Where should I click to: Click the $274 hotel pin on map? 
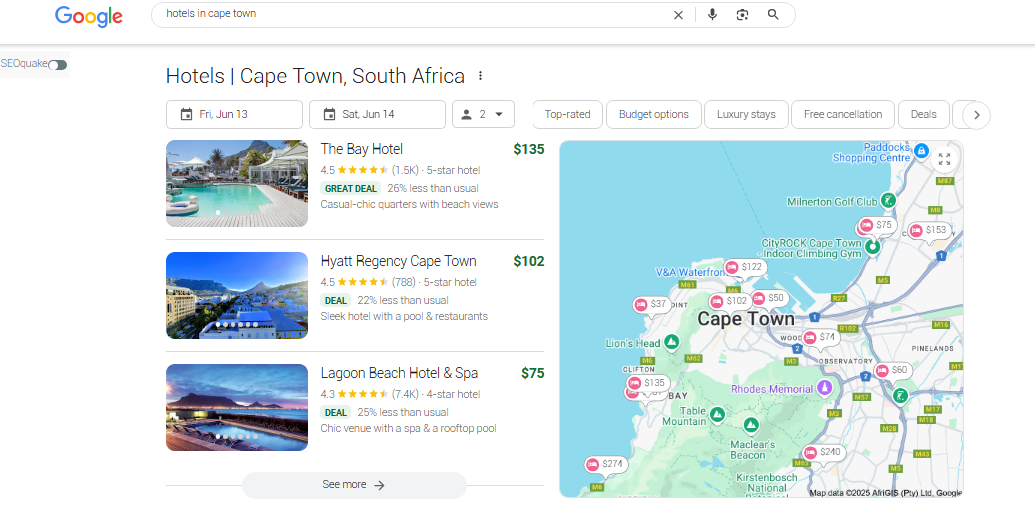click(x=605, y=464)
